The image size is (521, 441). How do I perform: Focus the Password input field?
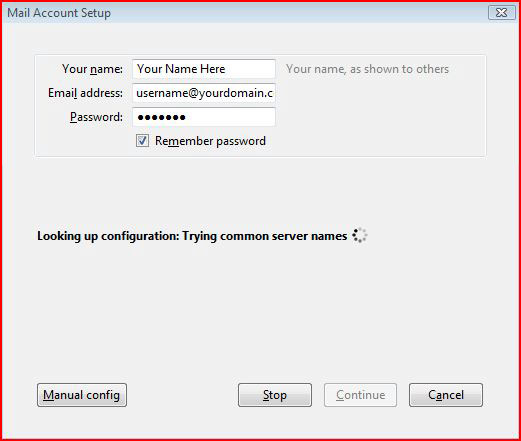(x=204, y=117)
